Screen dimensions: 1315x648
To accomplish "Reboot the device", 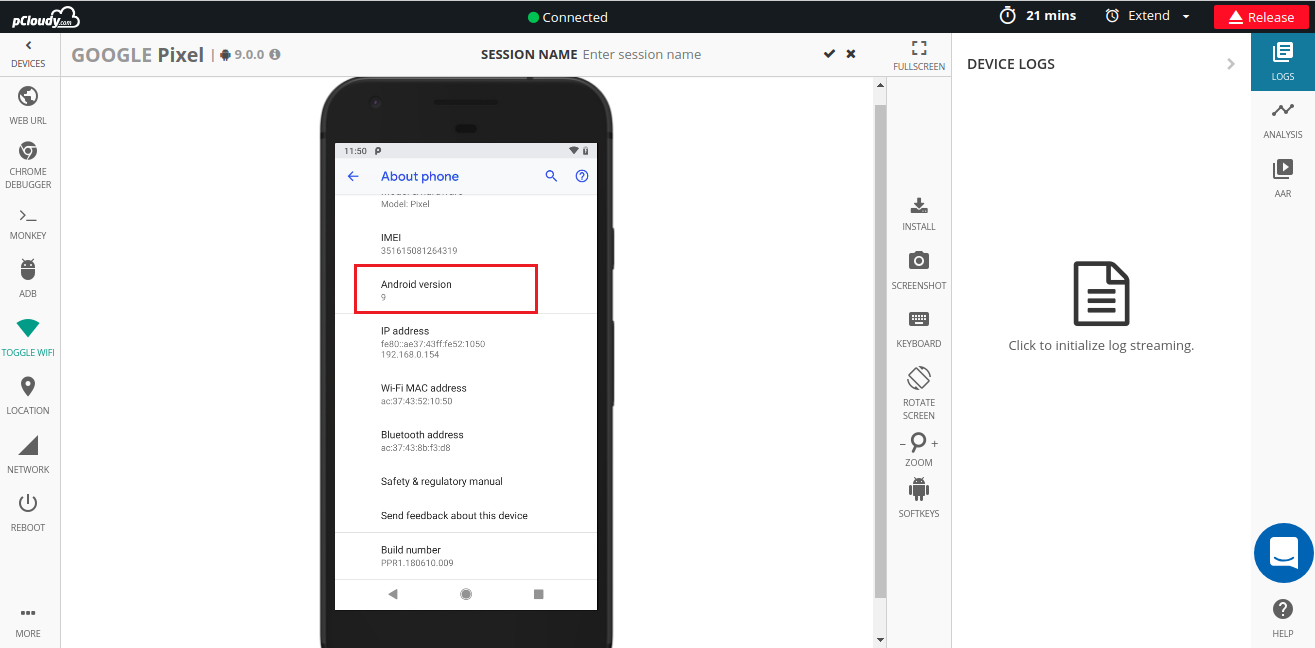I will point(28,512).
